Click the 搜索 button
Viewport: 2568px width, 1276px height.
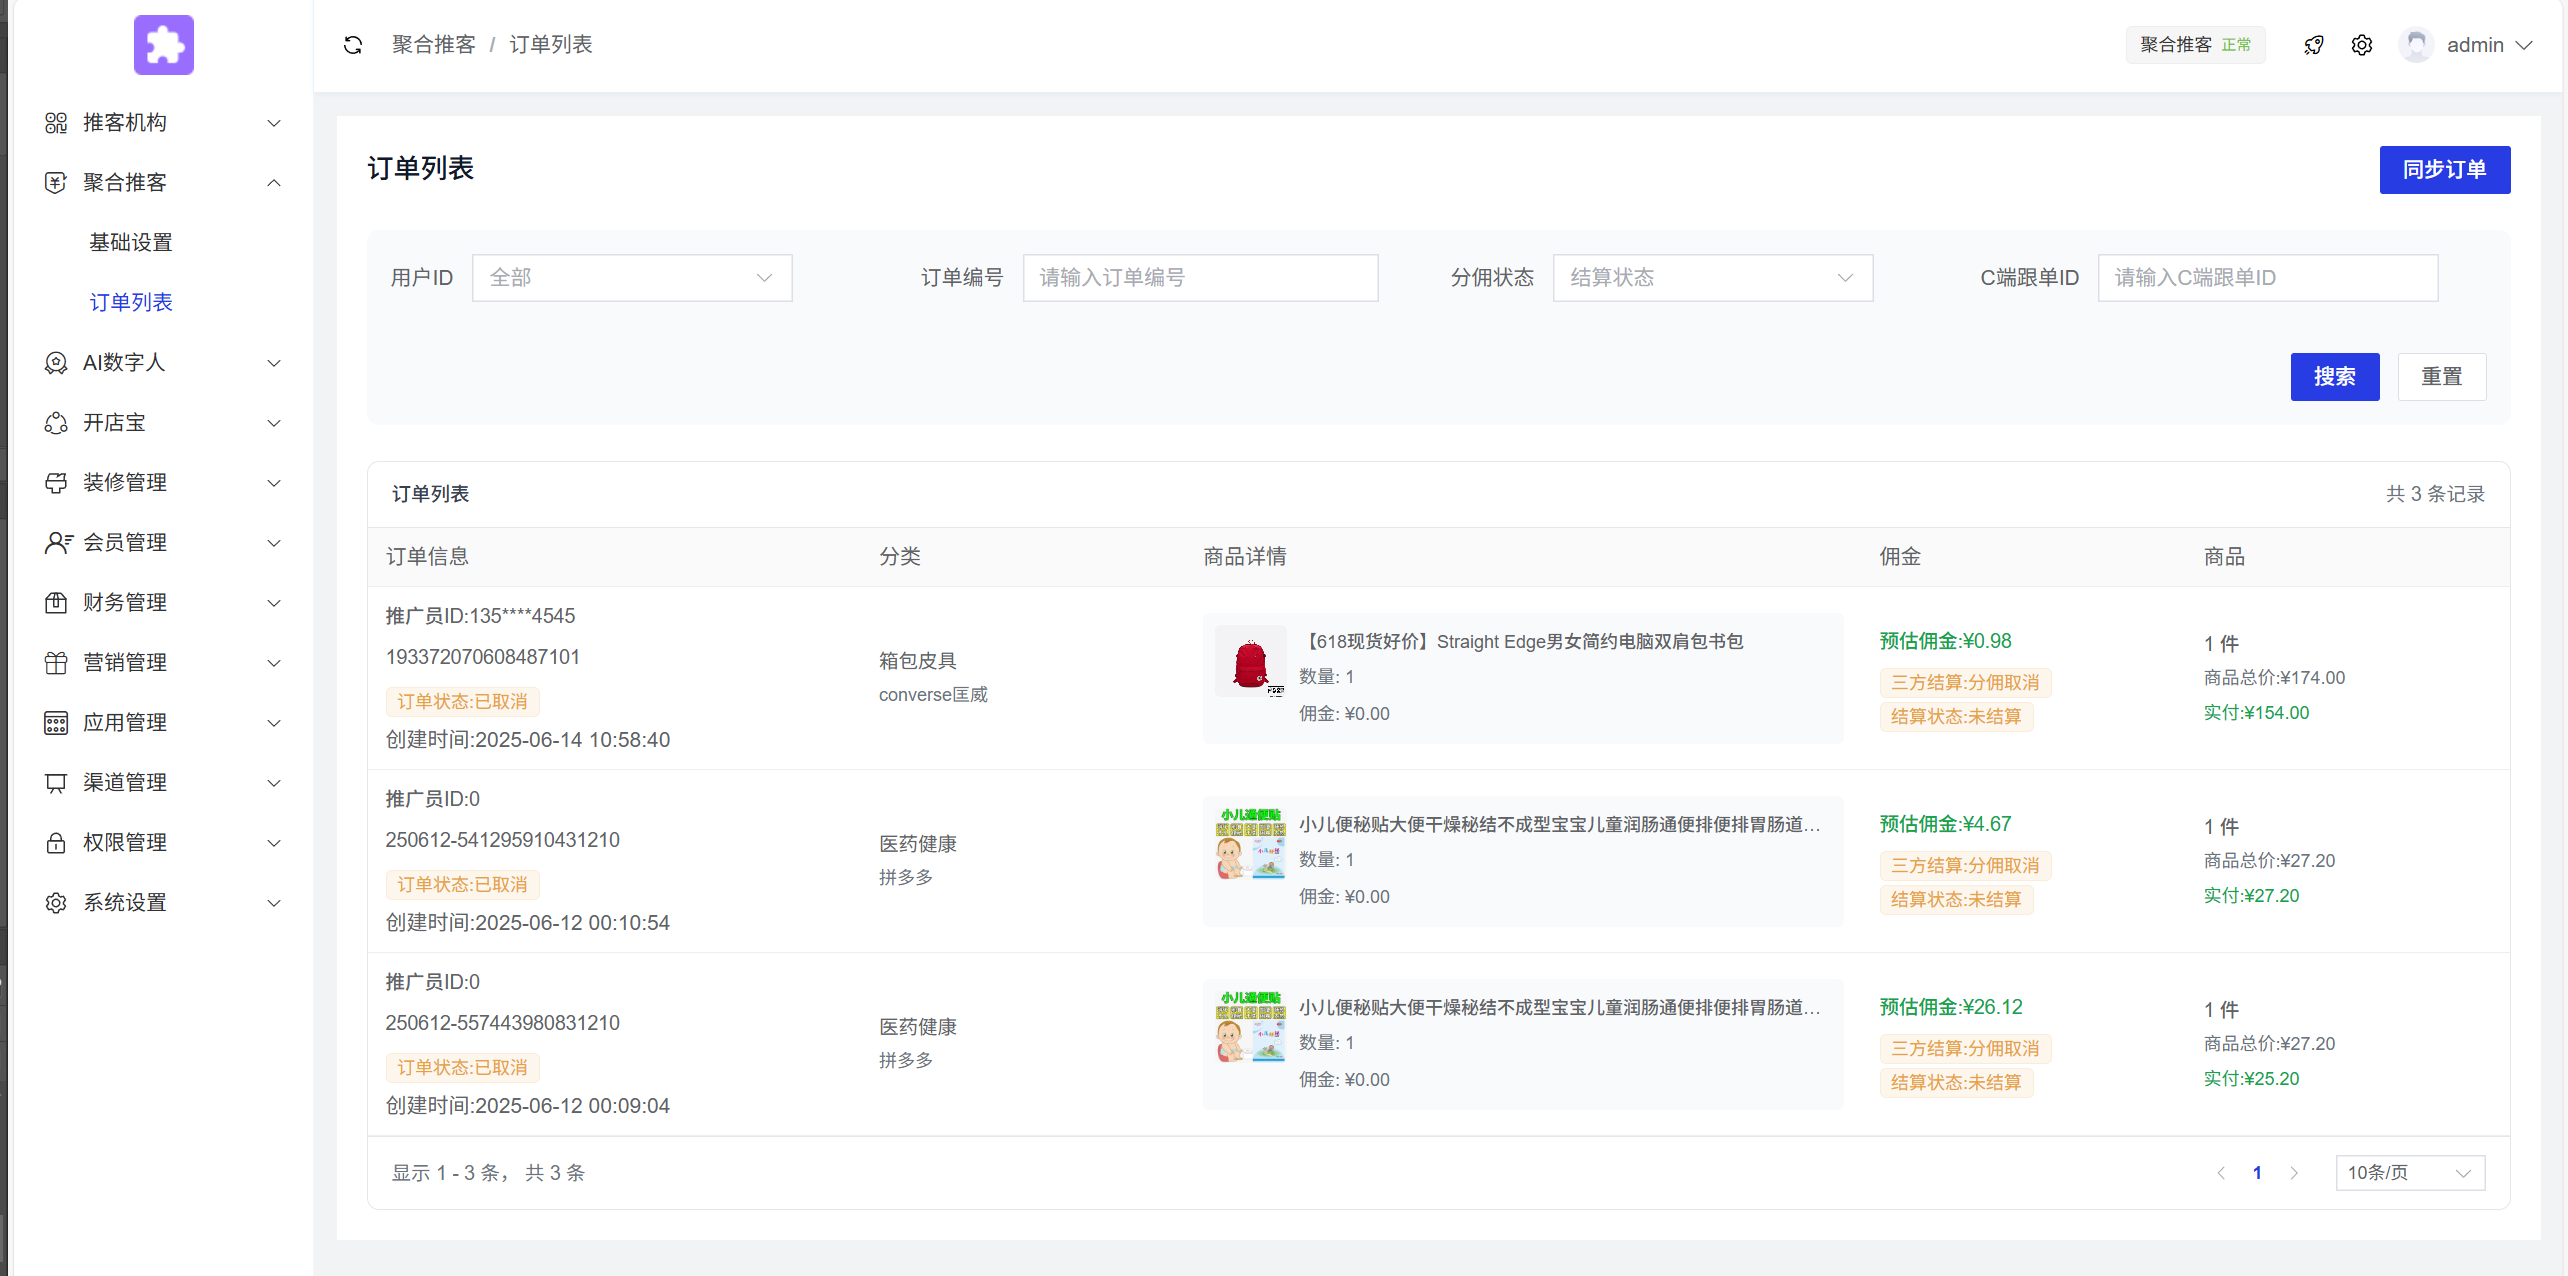2334,377
